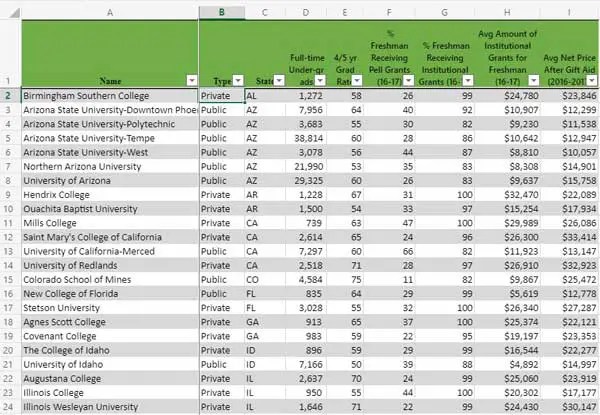The height and width of the screenshot is (415, 600).
Task: Click cell Ouachita Baptist University
Action: pyautogui.click(x=110, y=209)
